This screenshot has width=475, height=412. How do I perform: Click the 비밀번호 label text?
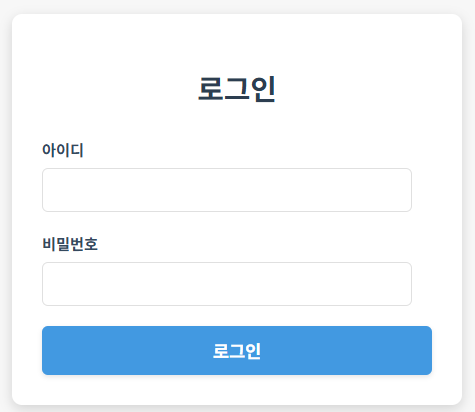point(70,244)
